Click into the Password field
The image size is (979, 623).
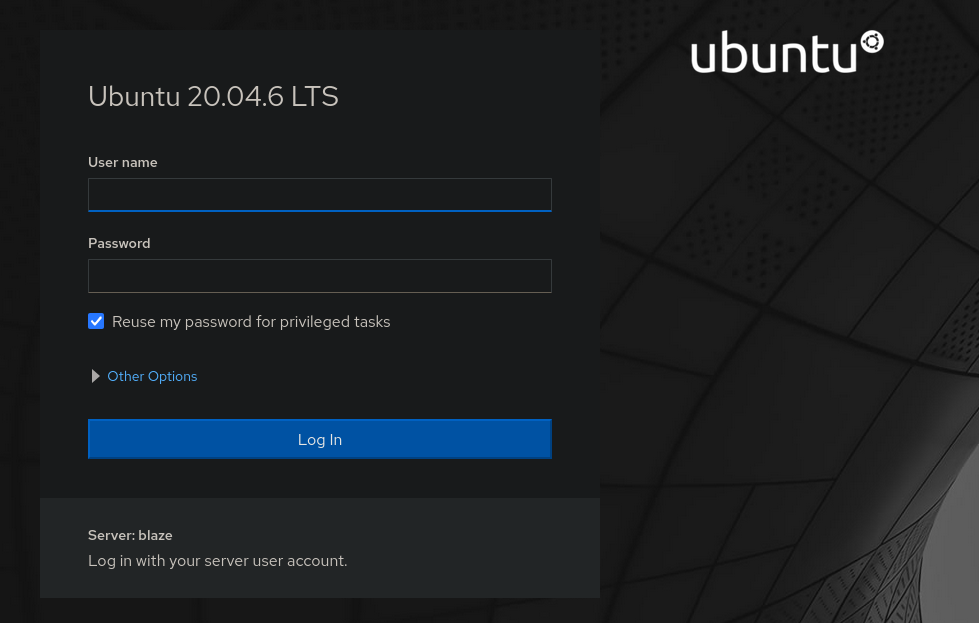tap(320, 276)
